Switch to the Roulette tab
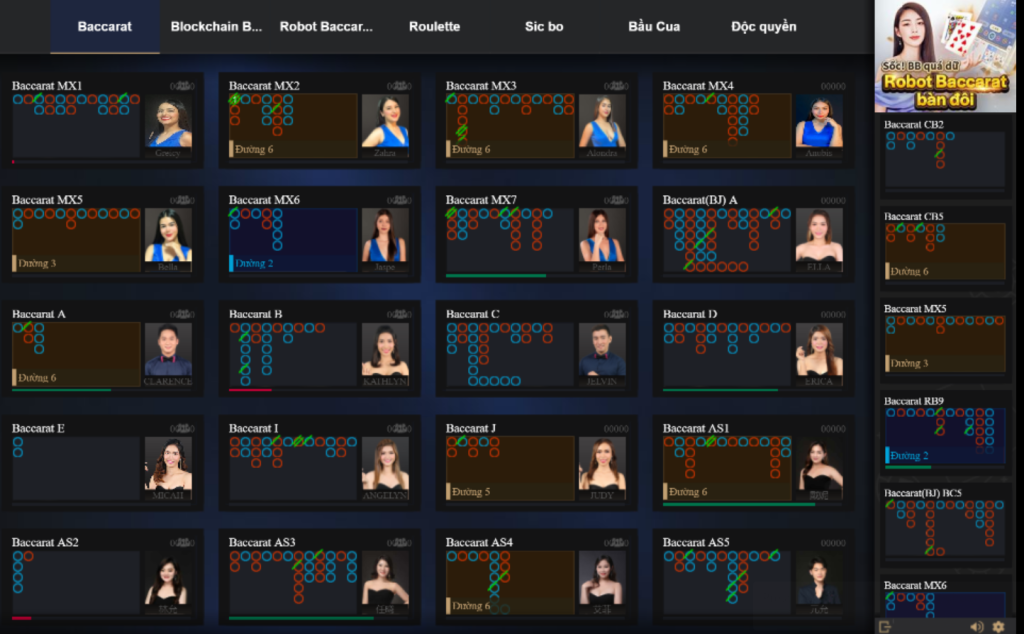The height and width of the screenshot is (634, 1024). point(435,27)
